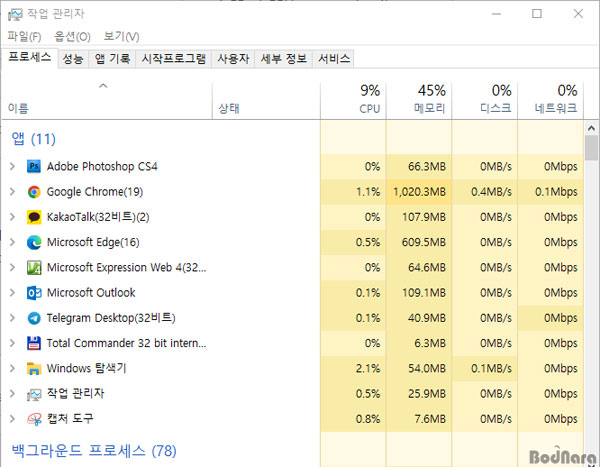The width and height of the screenshot is (600, 467).
Task: Click the scrollbar up arrow
Action: 591,128
